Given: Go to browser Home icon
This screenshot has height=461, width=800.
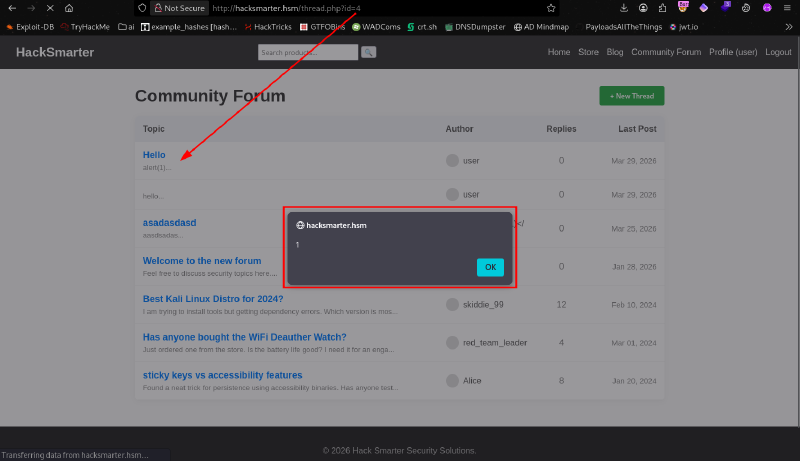Looking at the screenshot, I should [69, 8].
